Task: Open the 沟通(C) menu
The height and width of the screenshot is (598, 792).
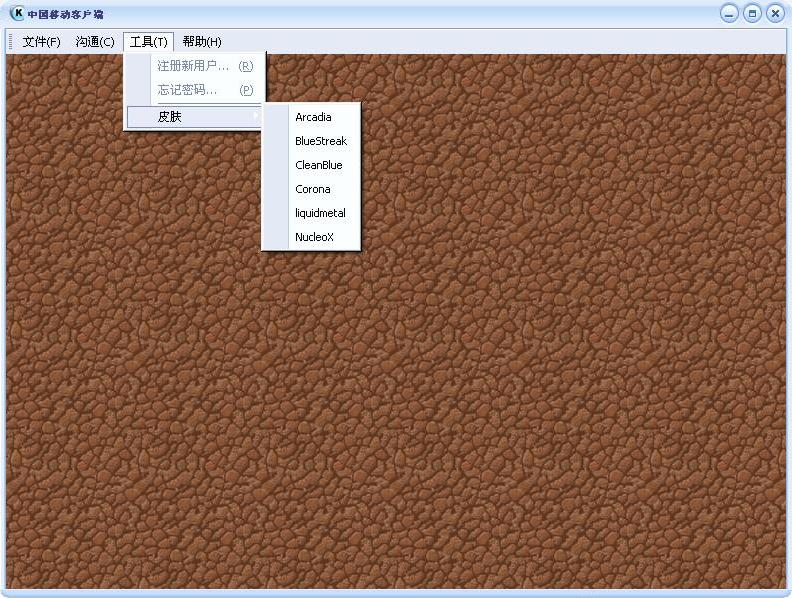Action: 95,42
